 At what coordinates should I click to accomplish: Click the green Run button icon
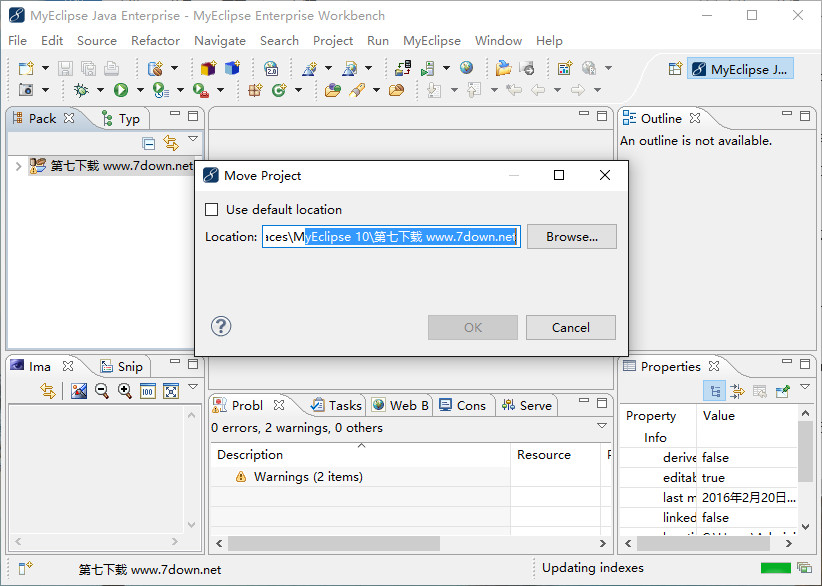(120, 90)
